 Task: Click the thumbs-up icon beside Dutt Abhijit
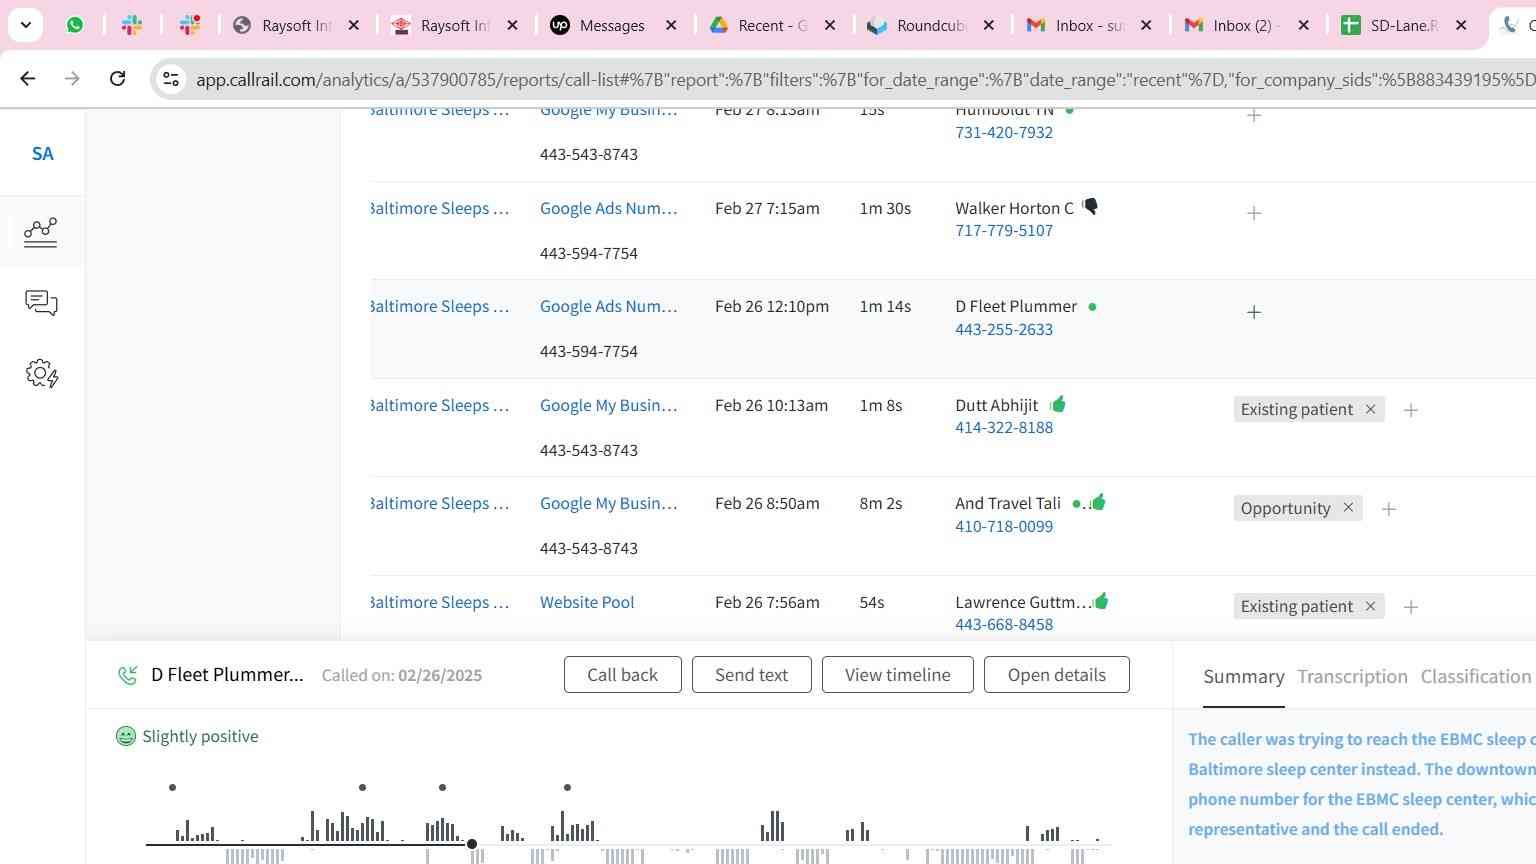pos(1058,404)
